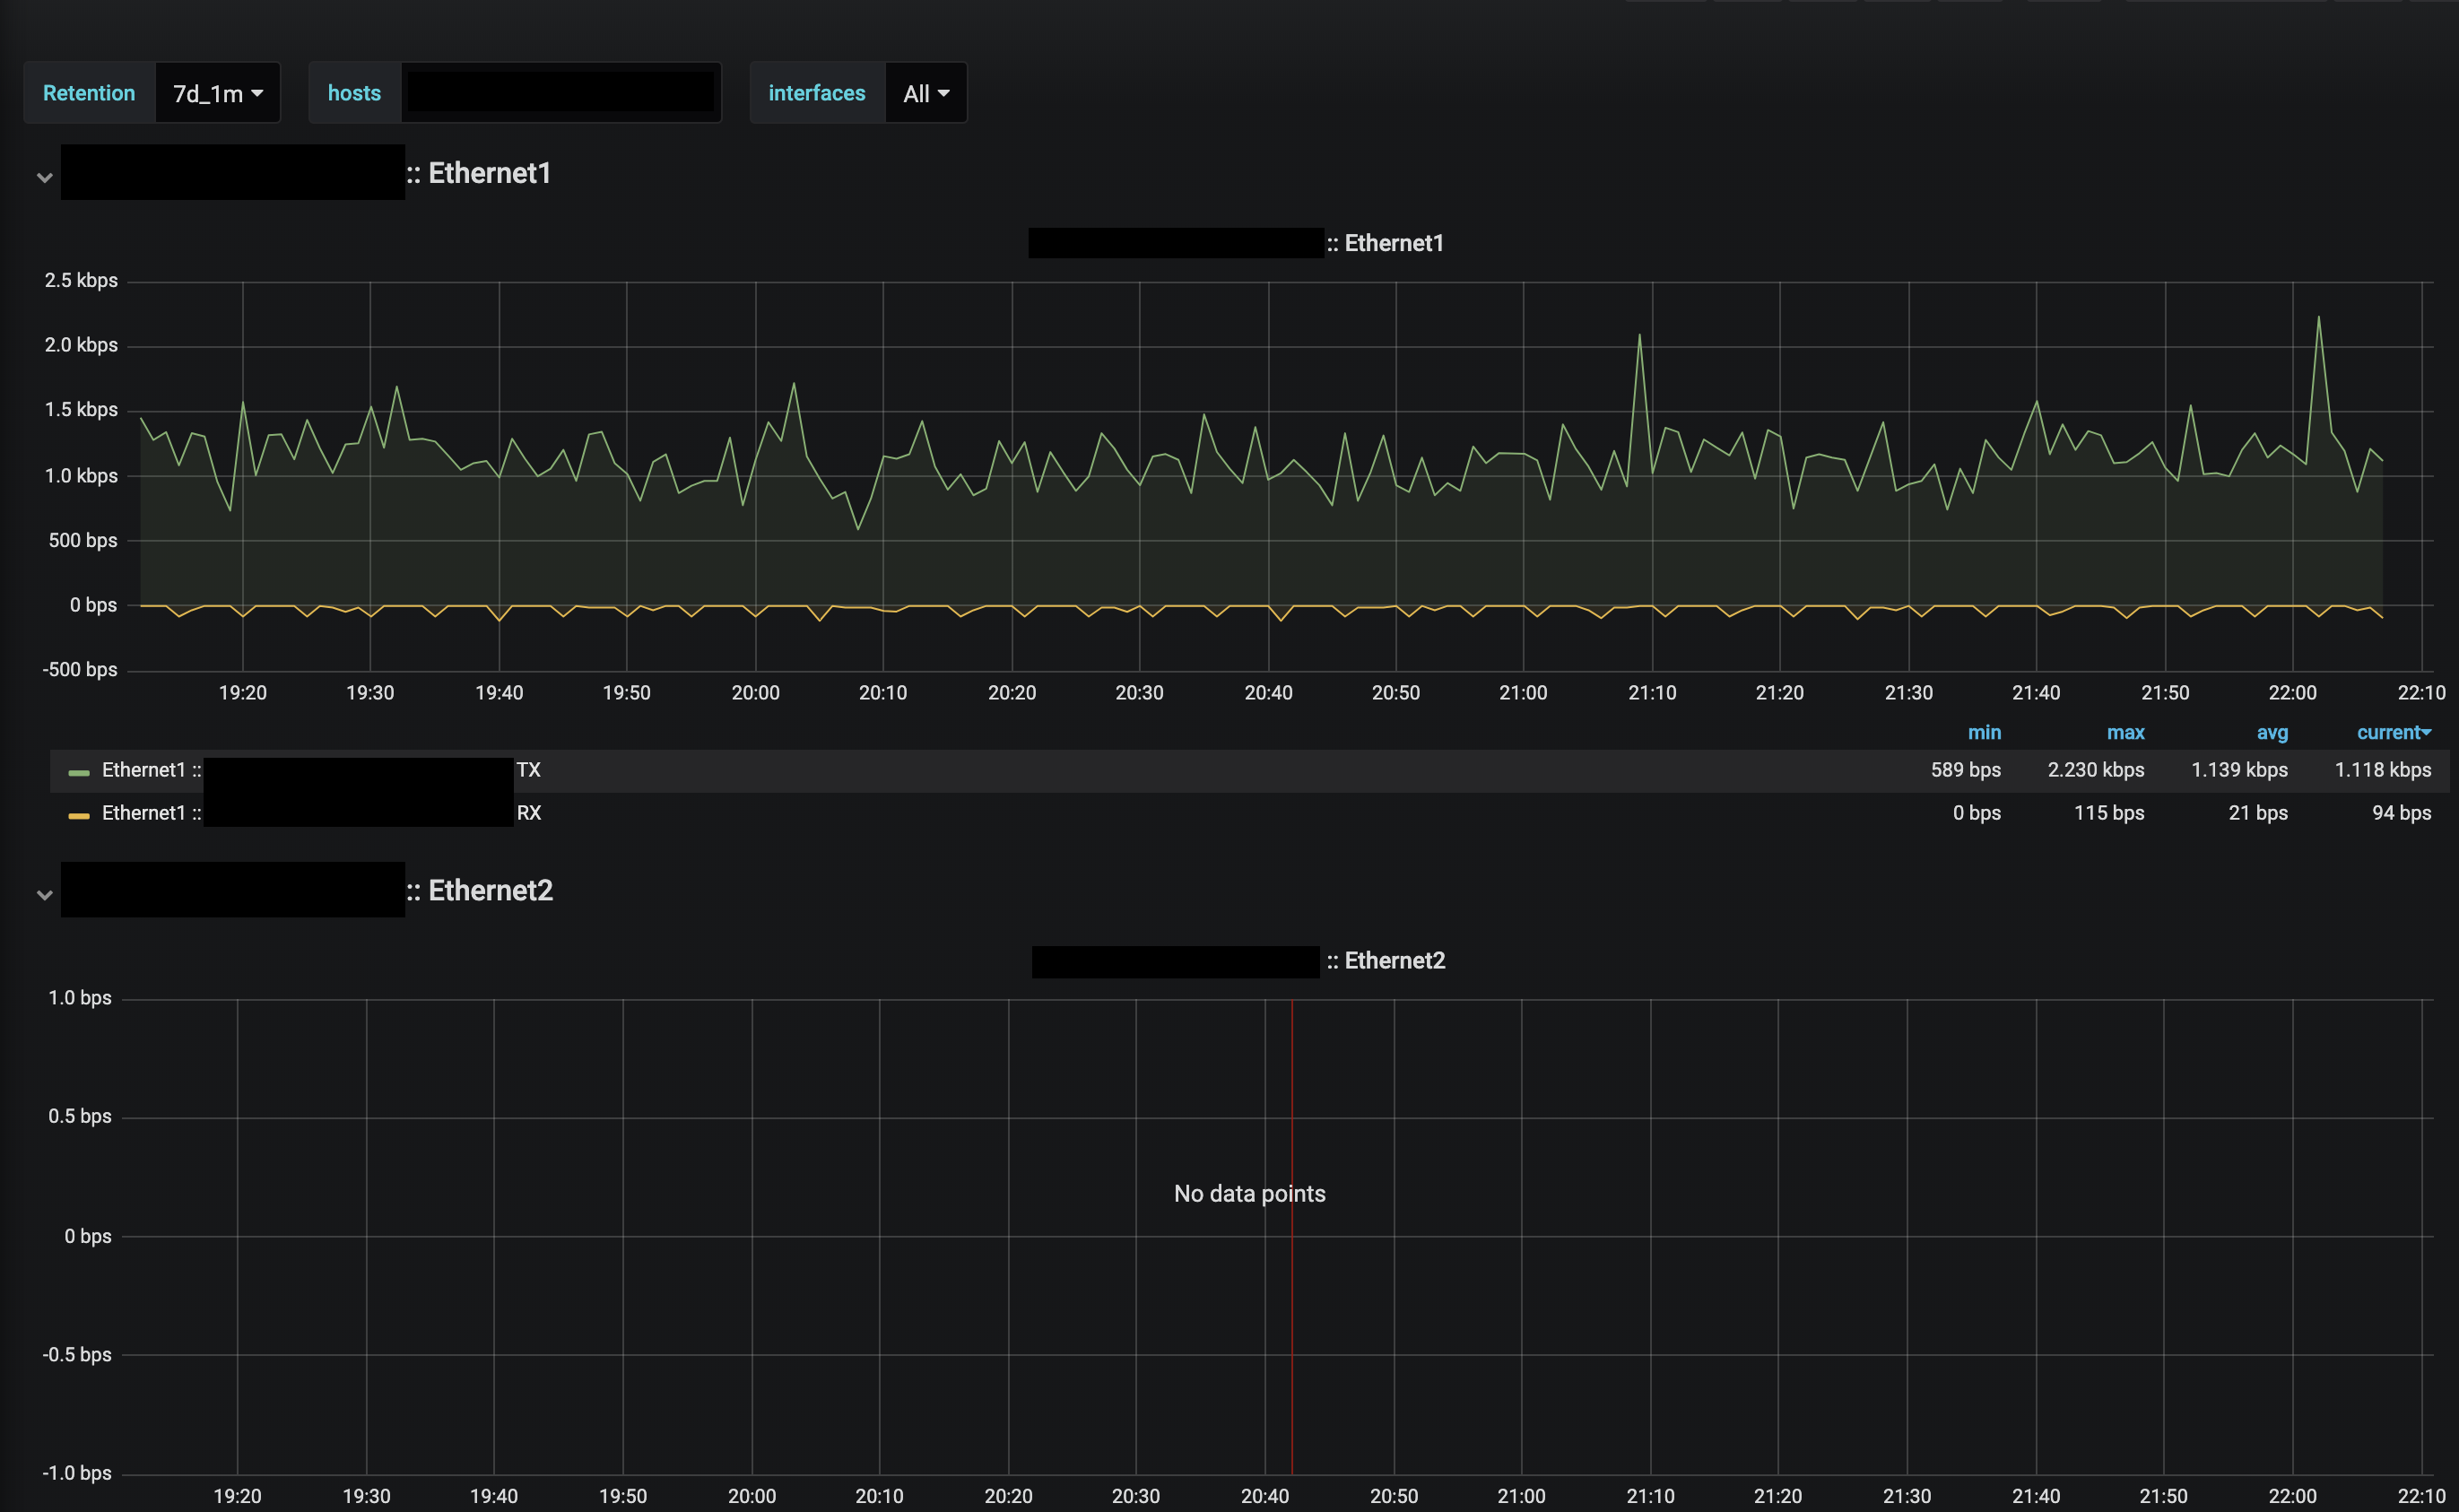The height and width of the screenshot is (1512, 2459).
Task: Click the hosts variable value field
Action: 560,93
